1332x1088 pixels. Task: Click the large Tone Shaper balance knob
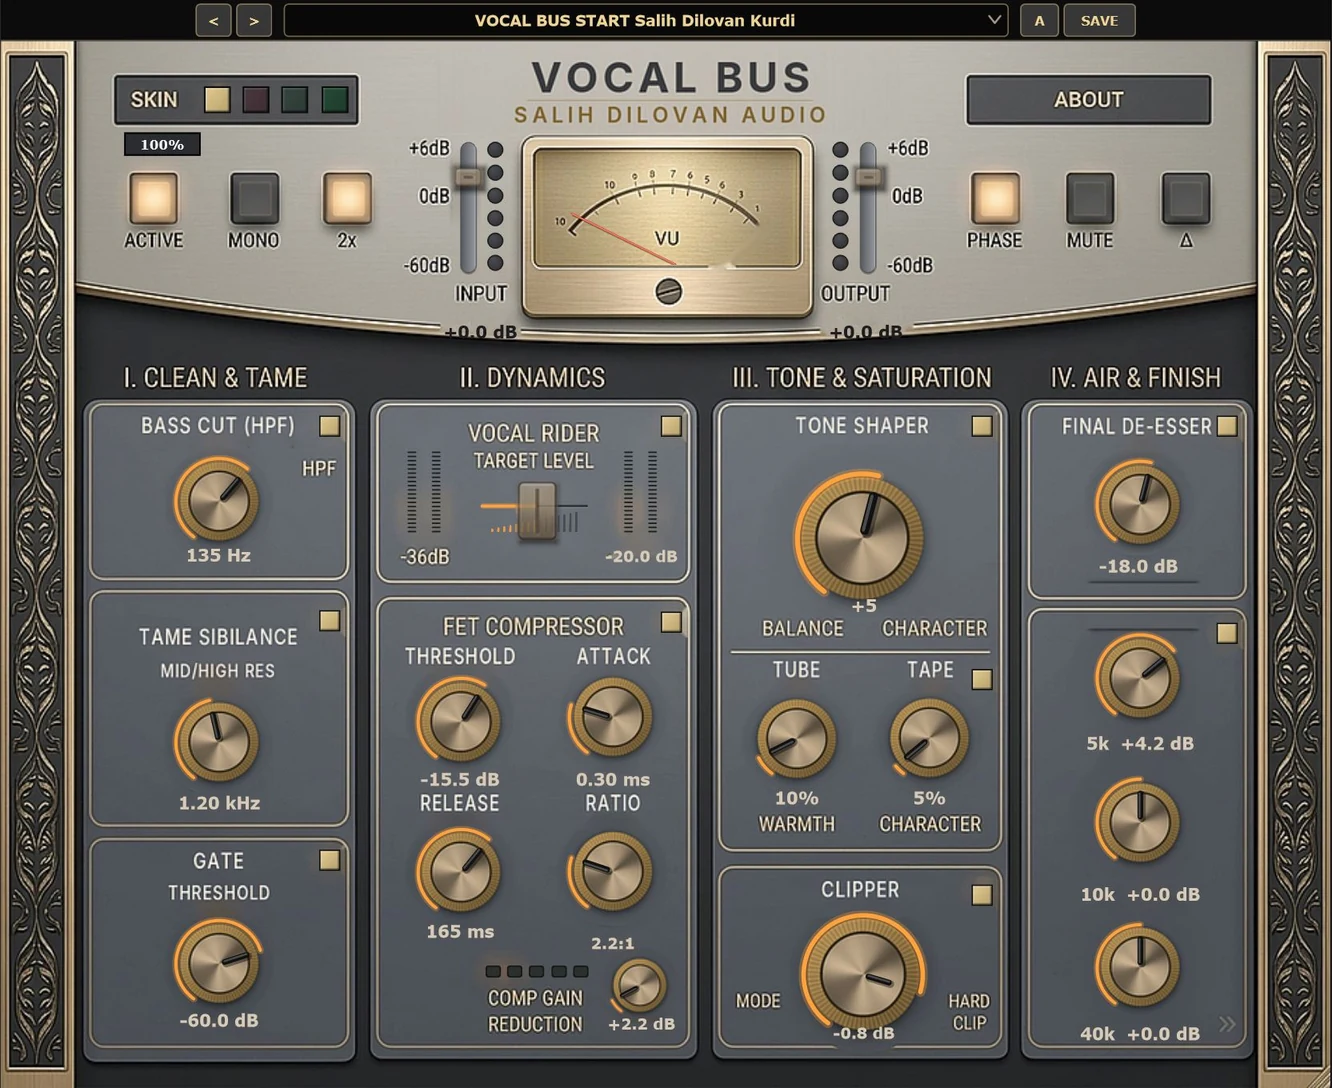862,537
